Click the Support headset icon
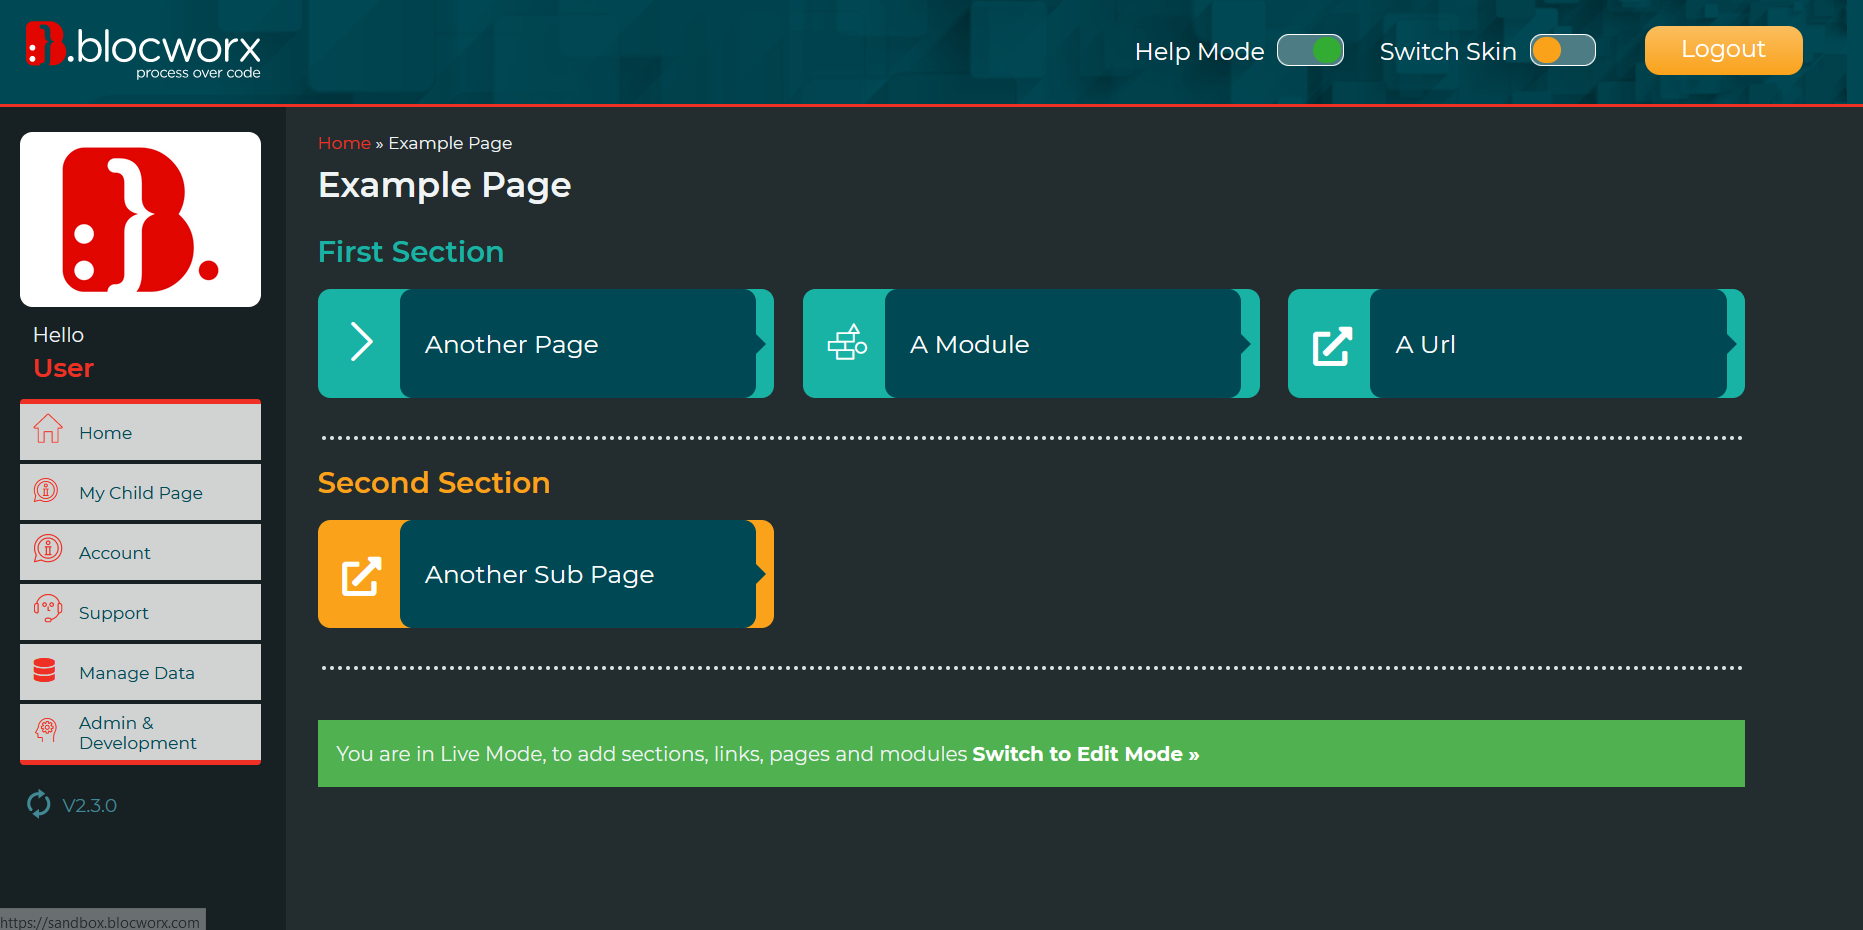 tap(48, 609)
